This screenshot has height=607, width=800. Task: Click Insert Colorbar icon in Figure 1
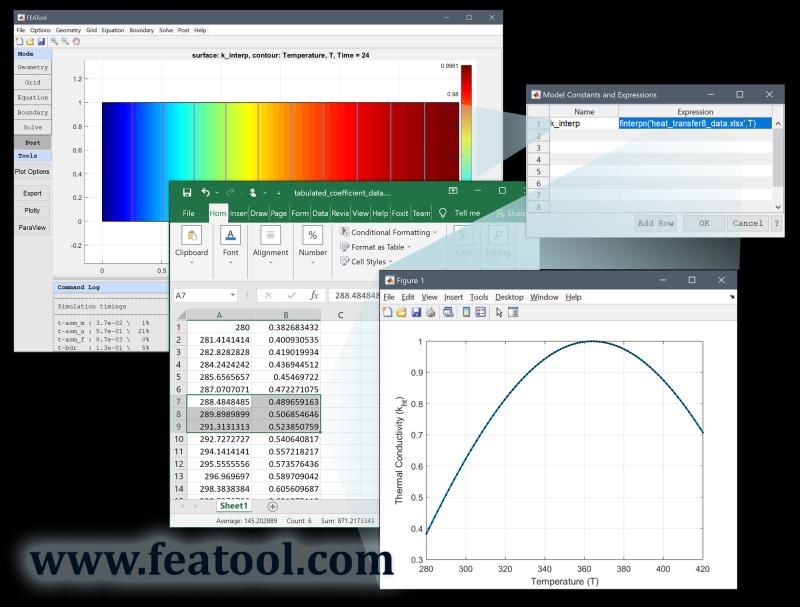466,312
